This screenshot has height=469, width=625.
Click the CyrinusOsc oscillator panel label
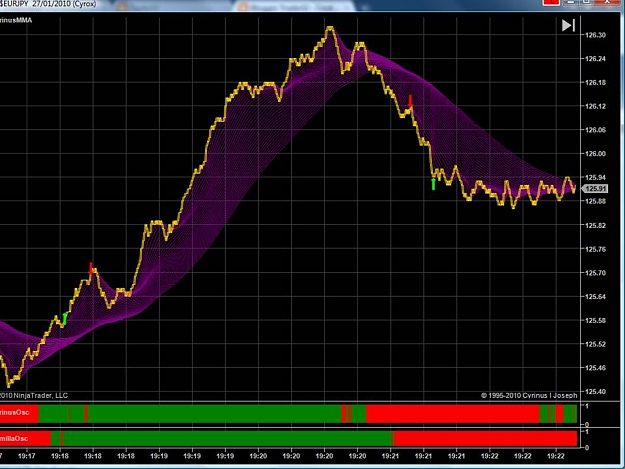(x=14, y=412)
